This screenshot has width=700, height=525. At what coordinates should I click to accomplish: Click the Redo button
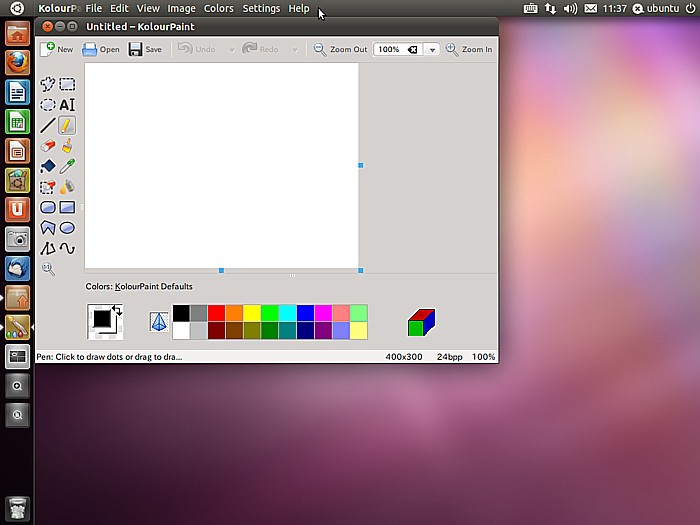click(x=260, y=49)
